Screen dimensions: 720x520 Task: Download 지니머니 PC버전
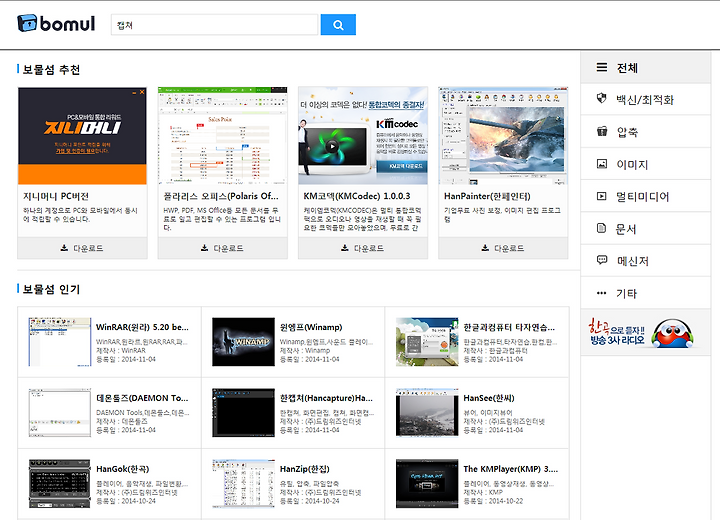(x=83, y=248)
